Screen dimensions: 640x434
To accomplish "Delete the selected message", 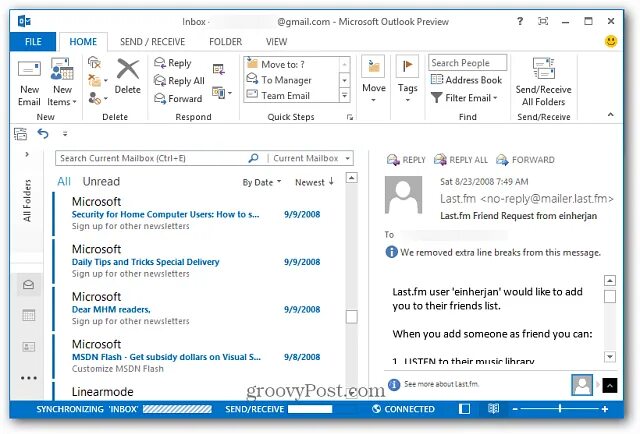I will pos(127,76).
